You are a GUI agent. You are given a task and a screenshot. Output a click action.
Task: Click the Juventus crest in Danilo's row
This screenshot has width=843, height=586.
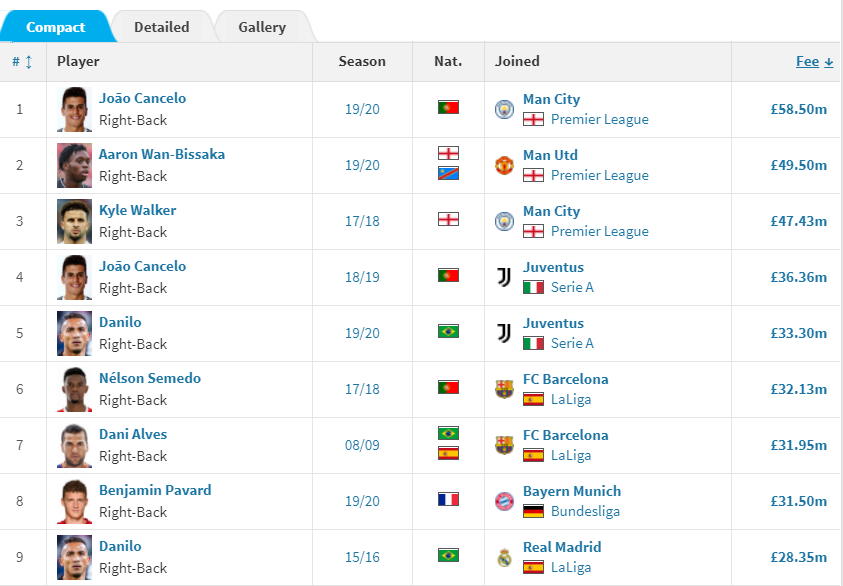coord(504,333)
